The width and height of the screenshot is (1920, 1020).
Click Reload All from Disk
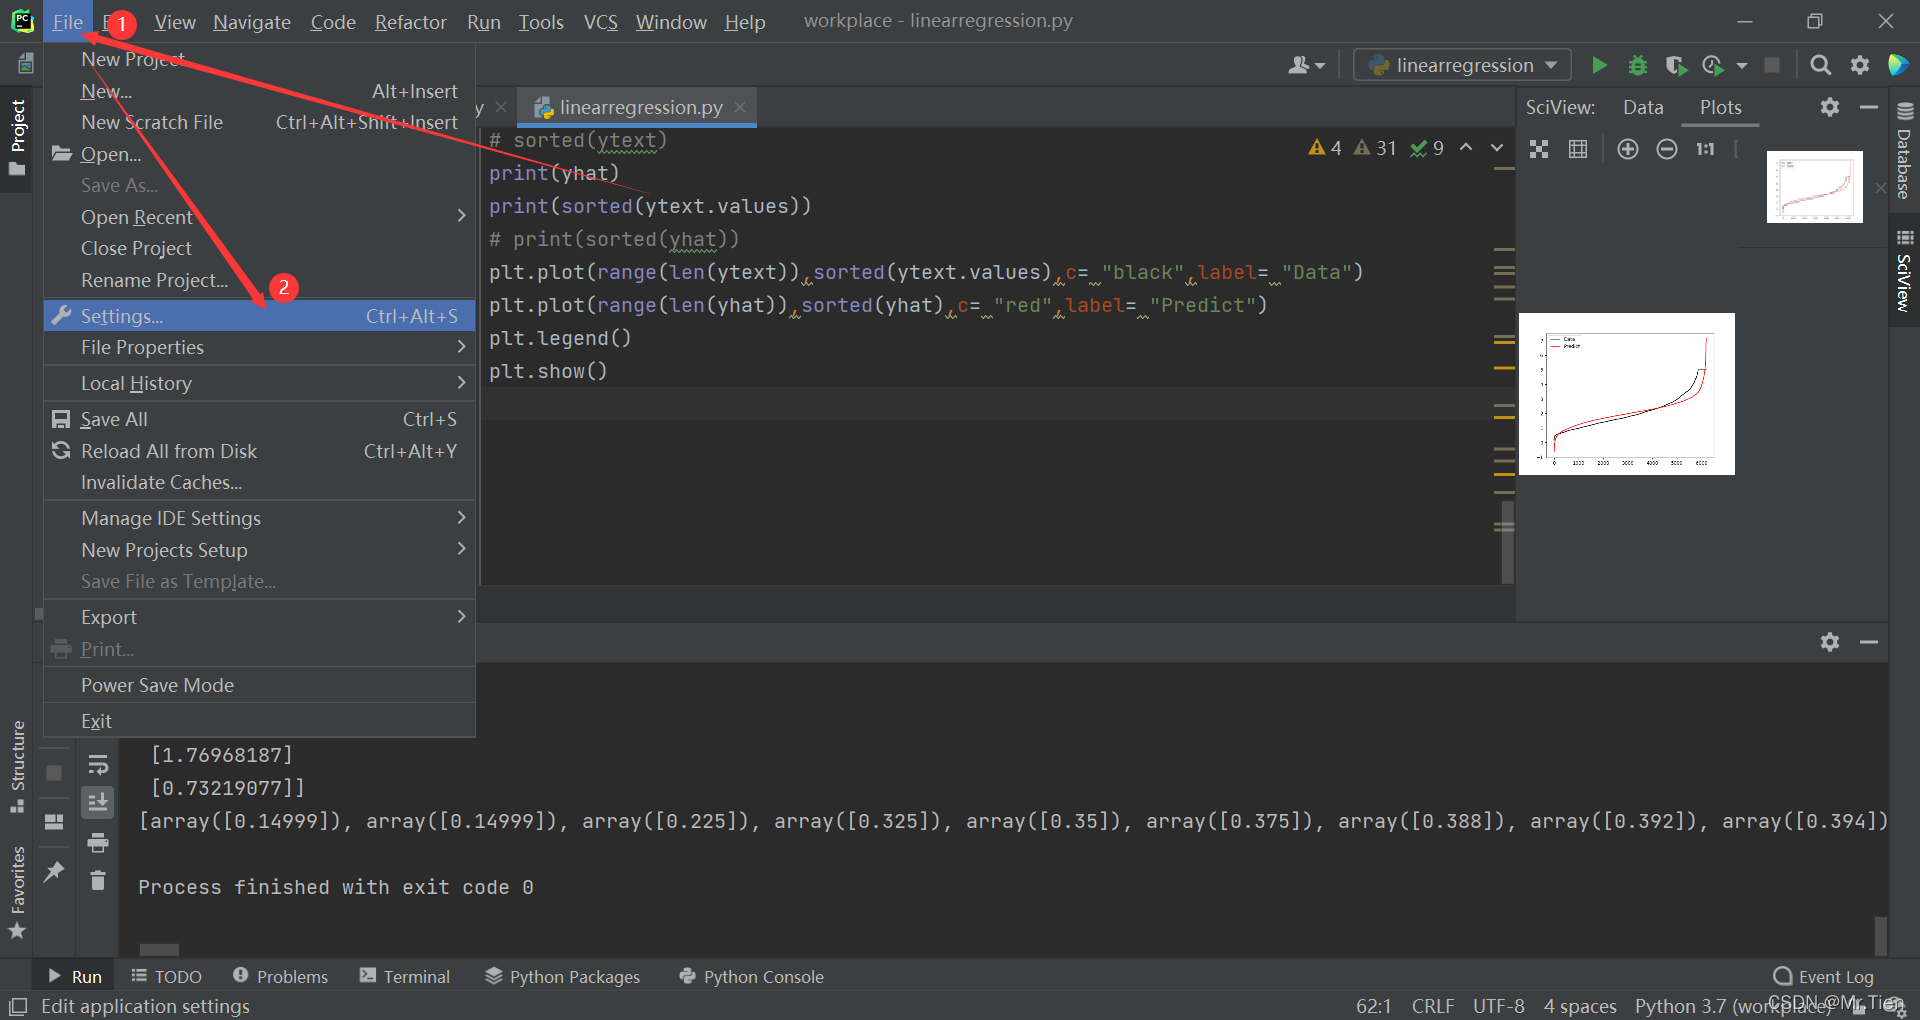[259, 451]
